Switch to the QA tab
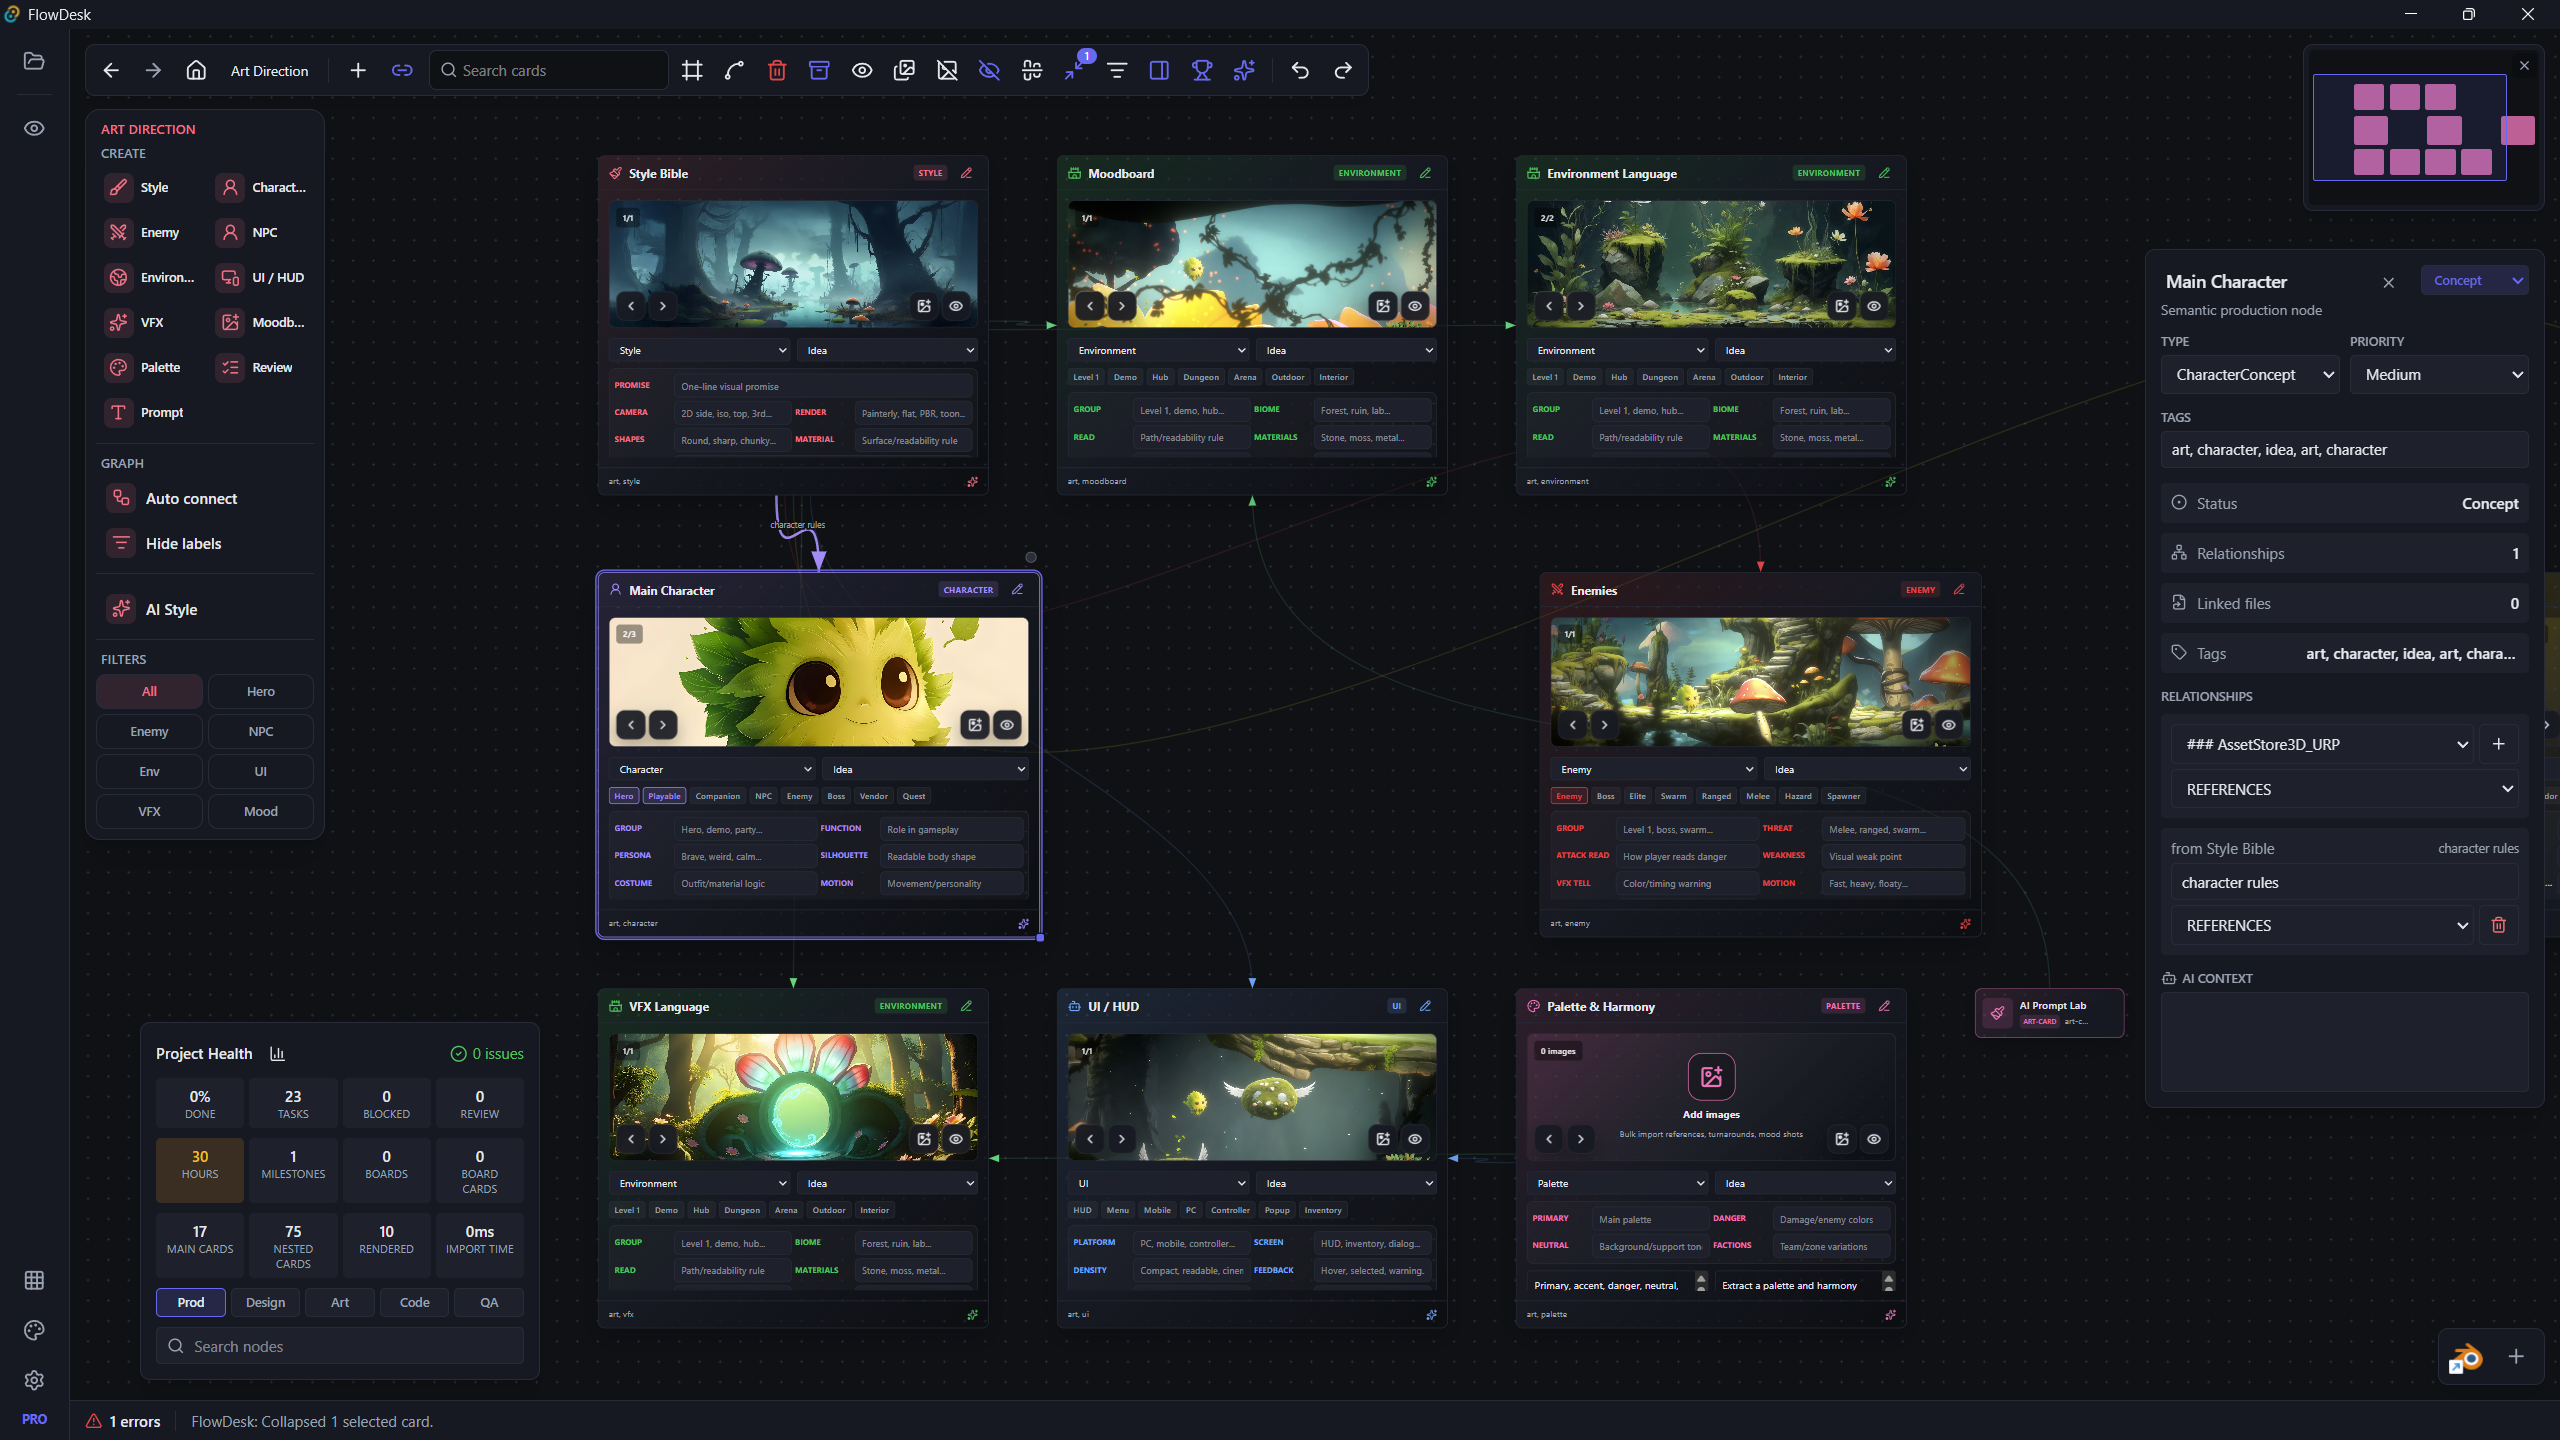2560x1440 pixels. (489, 1302)
